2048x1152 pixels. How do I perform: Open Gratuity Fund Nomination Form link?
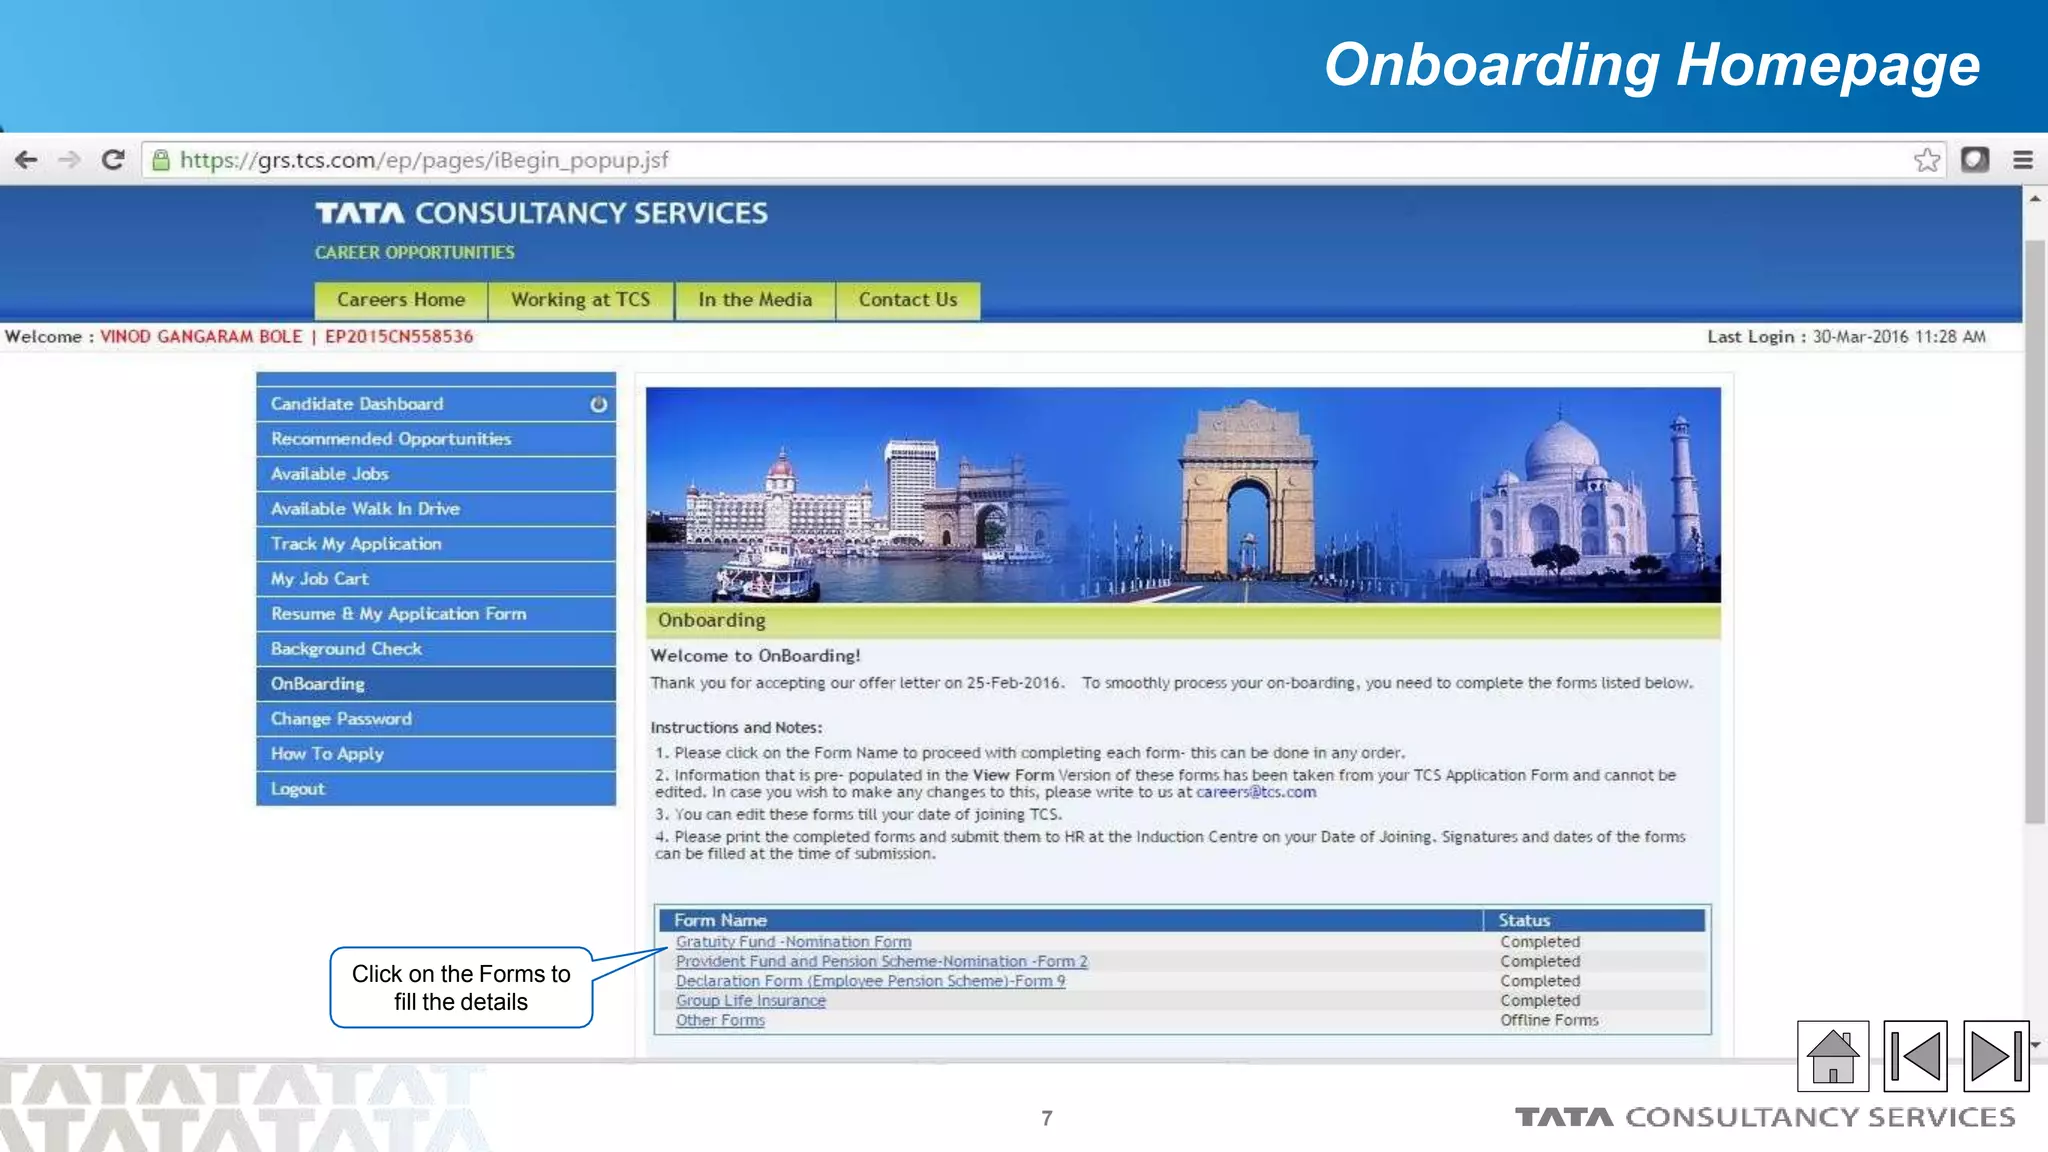793,942
